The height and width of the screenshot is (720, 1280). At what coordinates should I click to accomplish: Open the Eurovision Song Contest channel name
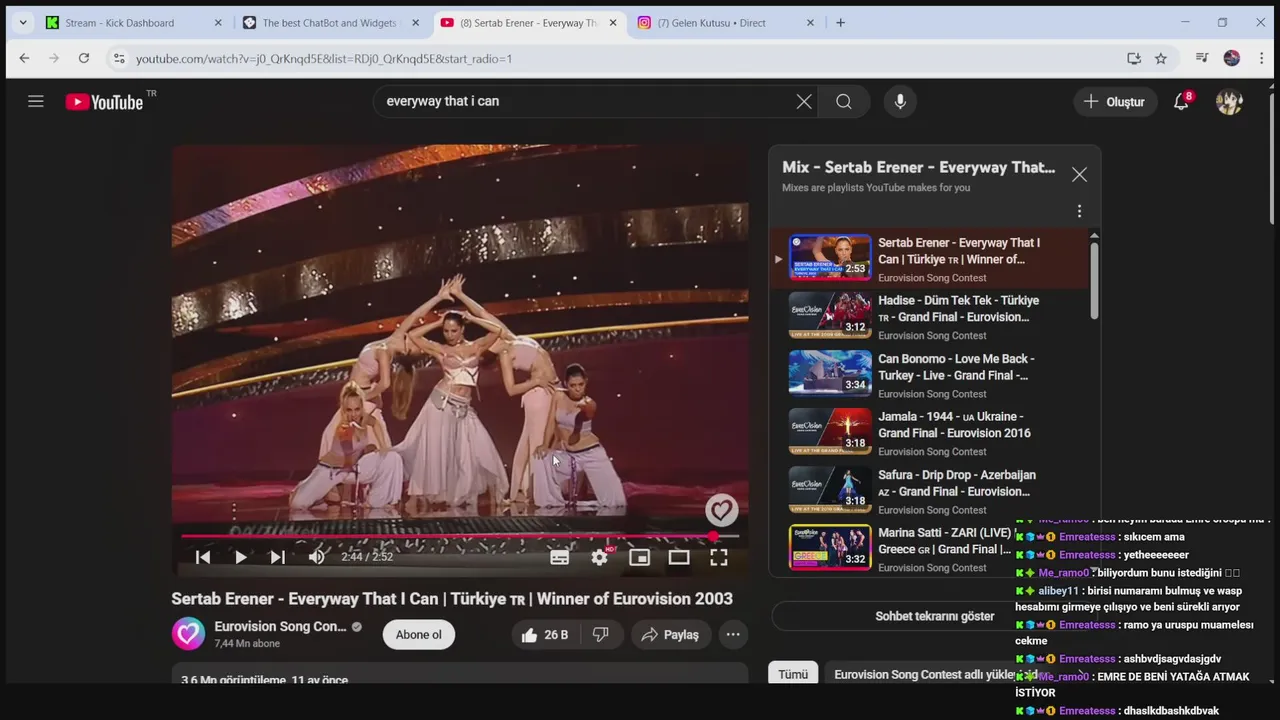coord(280,627)
